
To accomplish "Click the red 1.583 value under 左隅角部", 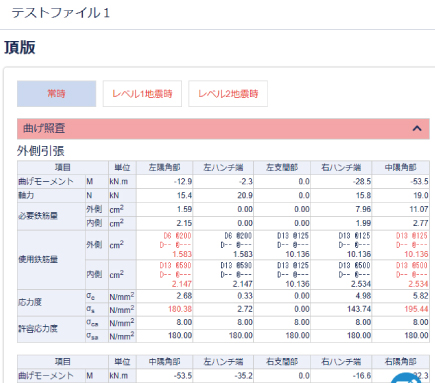I will click(x=182, y=254).
